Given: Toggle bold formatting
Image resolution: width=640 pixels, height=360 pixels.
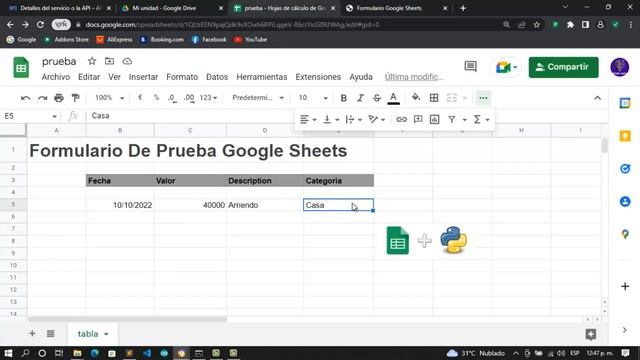Looking at the screenshot, I should click(344, 98).
